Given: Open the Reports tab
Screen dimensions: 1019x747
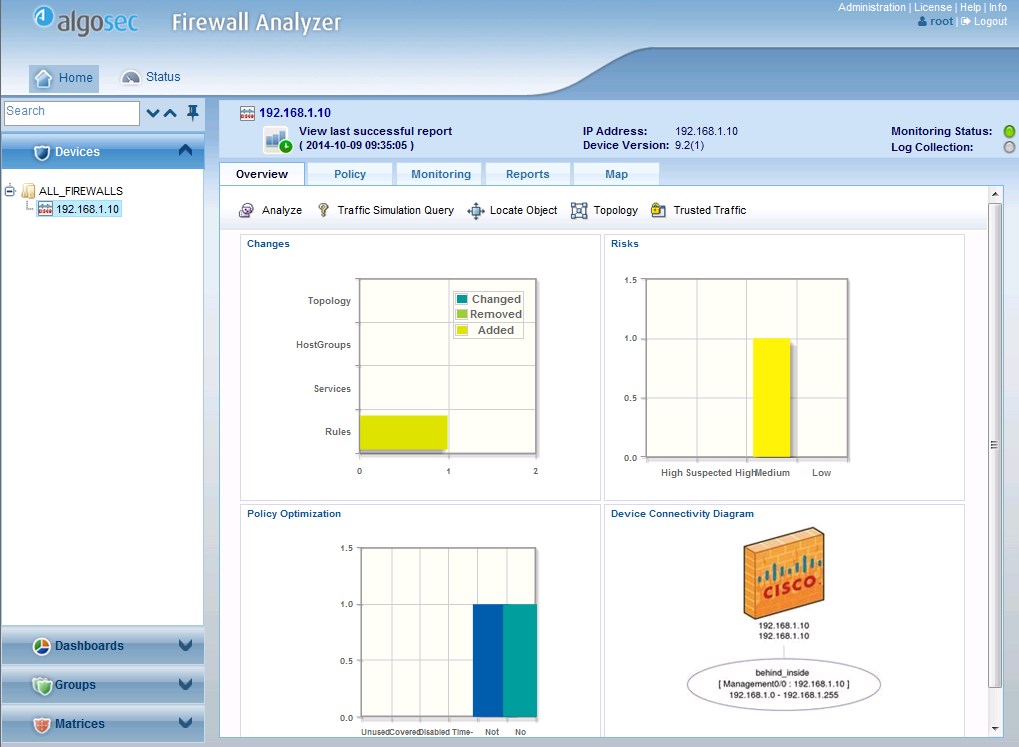Looking at the screenshot, I should [x=528, y=174].
